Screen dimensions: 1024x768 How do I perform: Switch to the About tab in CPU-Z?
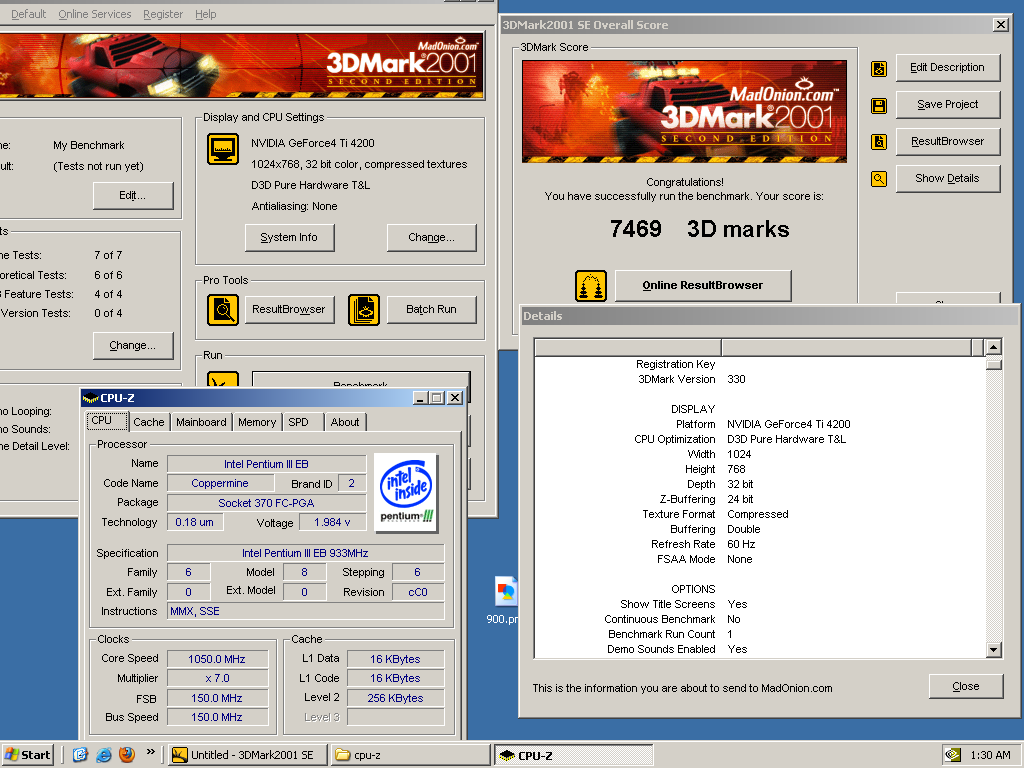point(345,422)
